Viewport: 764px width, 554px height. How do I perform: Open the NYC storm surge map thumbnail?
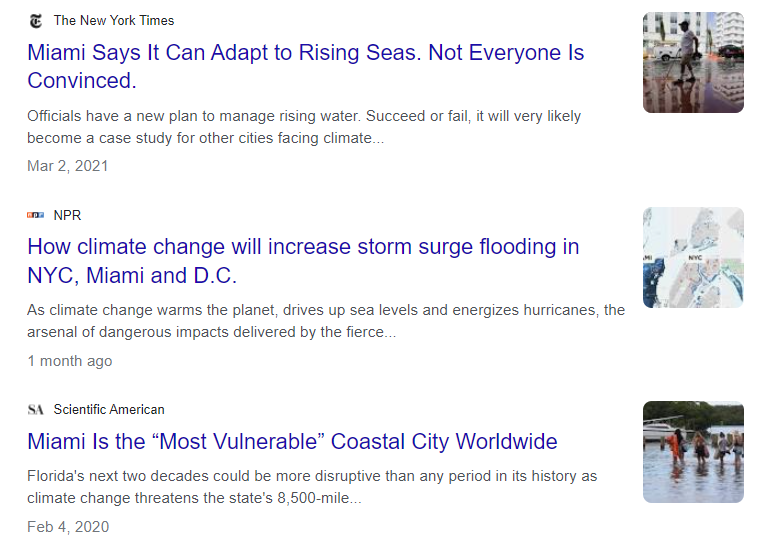tap(693, 257)
